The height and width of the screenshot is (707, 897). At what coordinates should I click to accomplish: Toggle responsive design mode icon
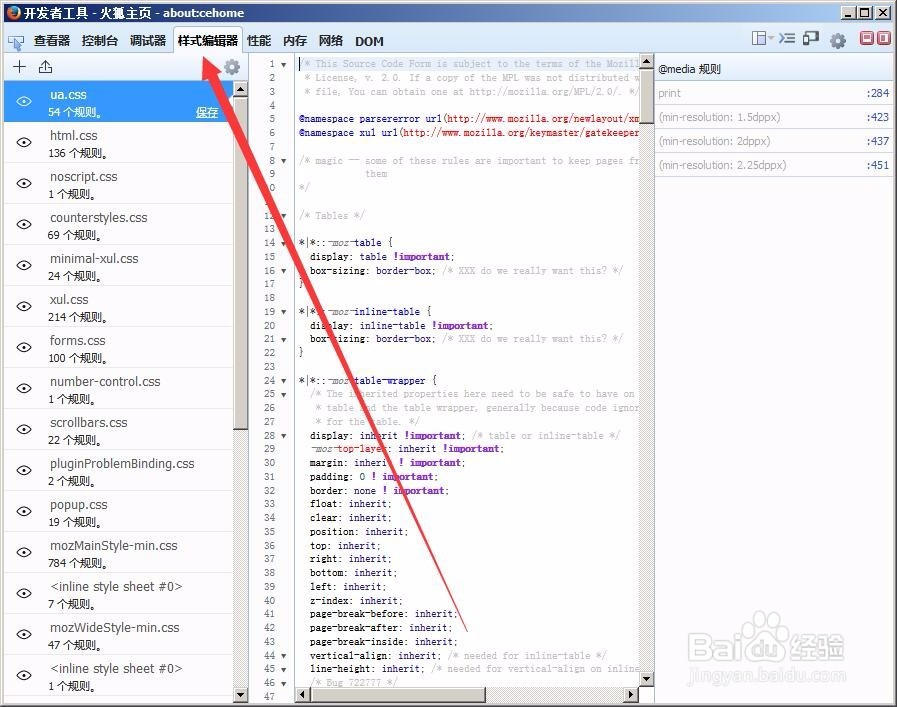click(810, 40)
